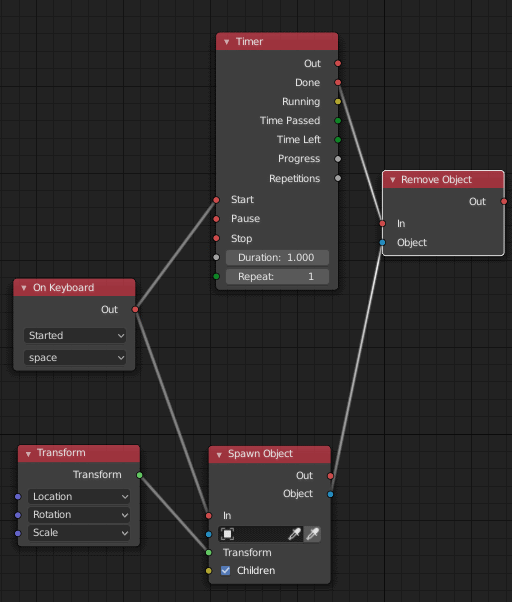The height and width of the screenshot is (602, 512).
Task: Click the first eyedropper icon in Spawn Object
Action: click(x=294, y=534)
